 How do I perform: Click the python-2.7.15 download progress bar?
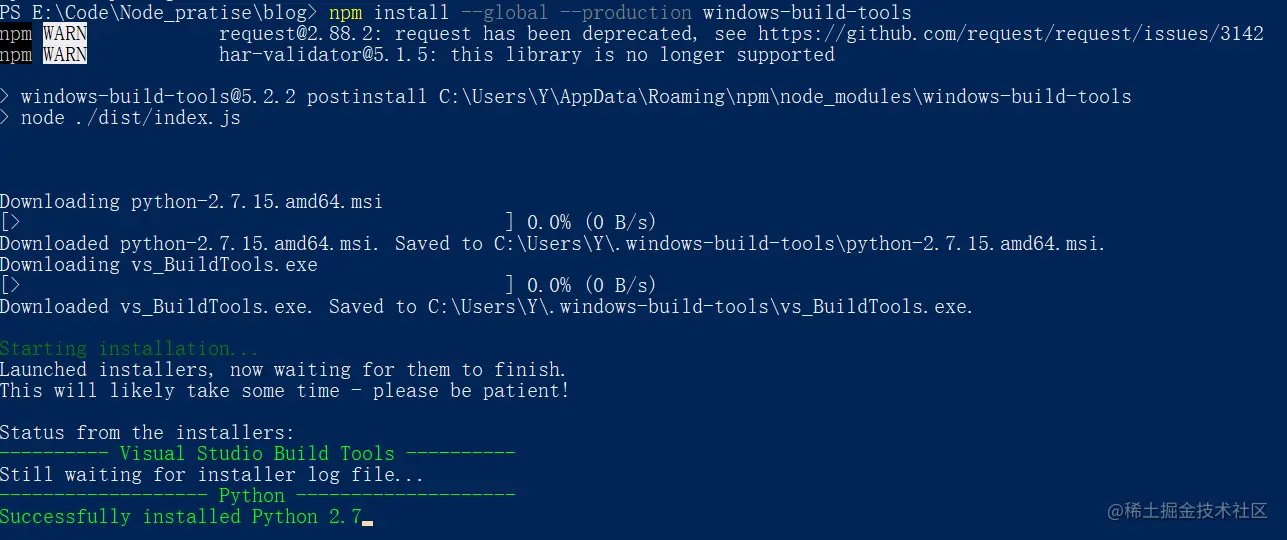(x=258, y=222)
